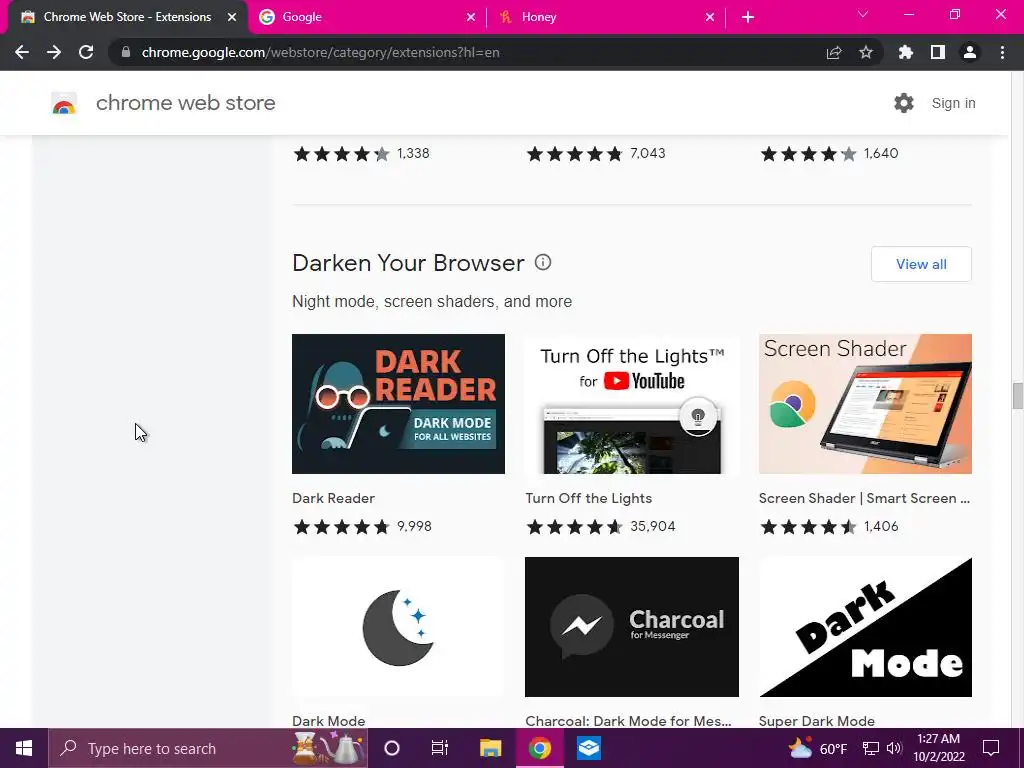The height and width of the screenshot is (768, 1024).
Task: Open network settings from the tray icon
Action: point(871,748)
